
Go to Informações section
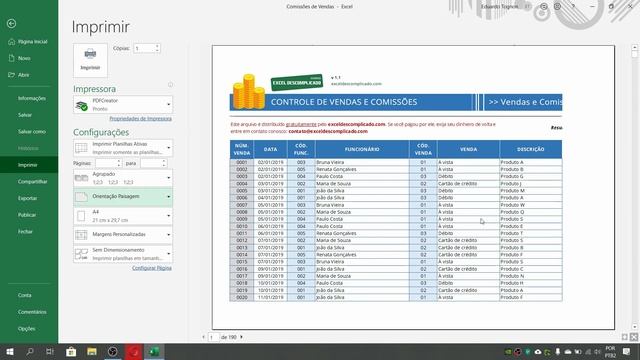(29, 98)
